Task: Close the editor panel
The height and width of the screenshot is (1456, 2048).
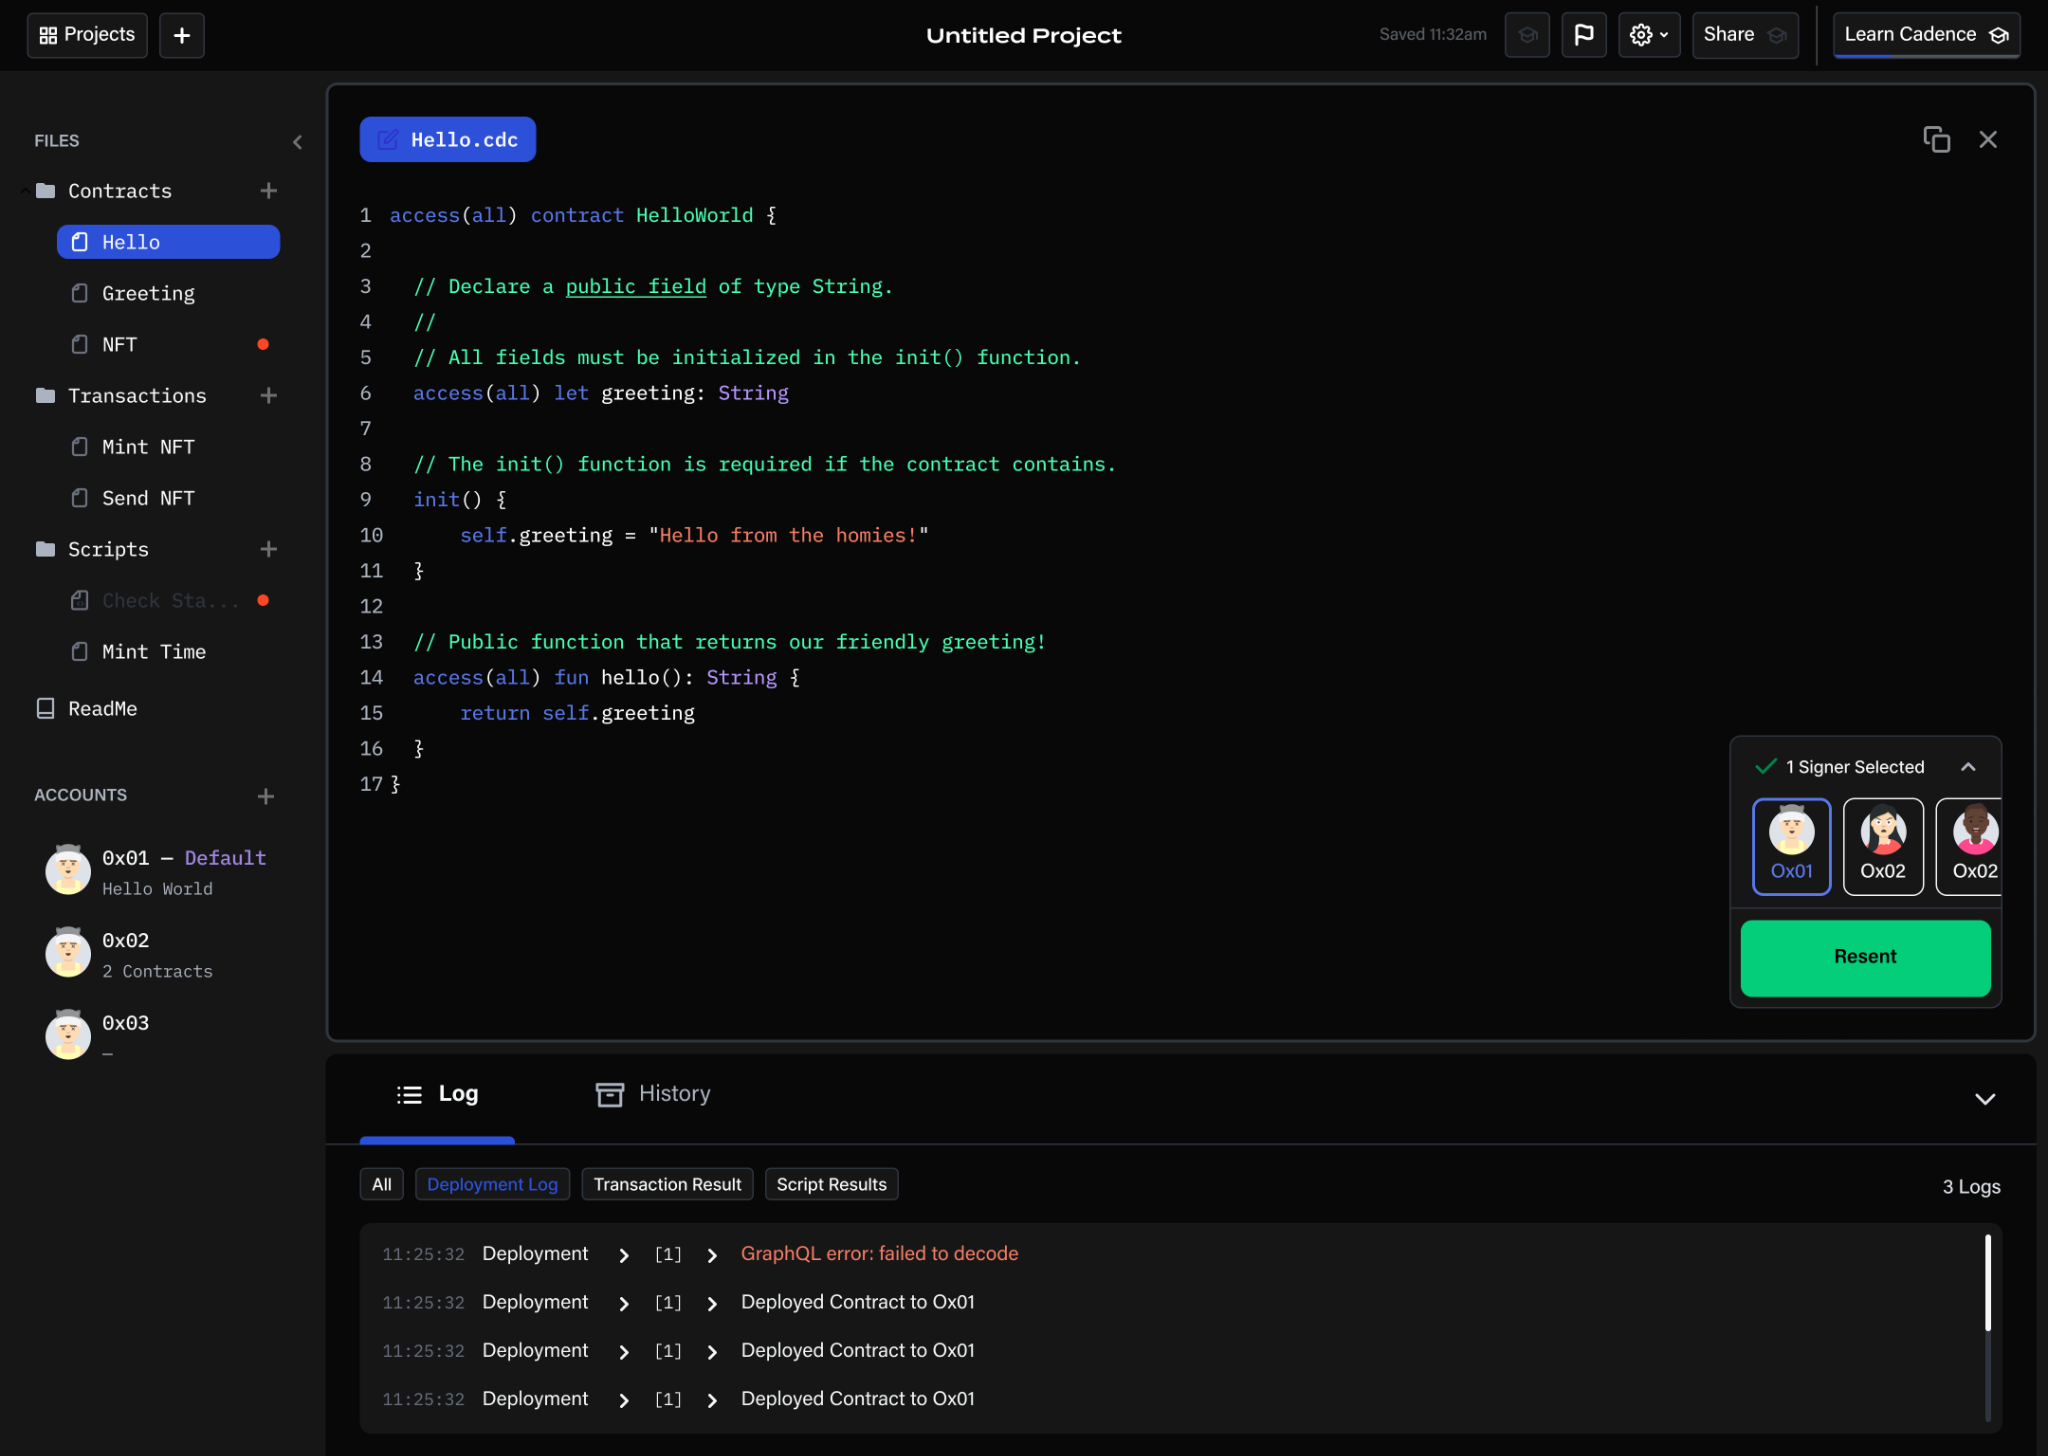Action: [1988, 140]
